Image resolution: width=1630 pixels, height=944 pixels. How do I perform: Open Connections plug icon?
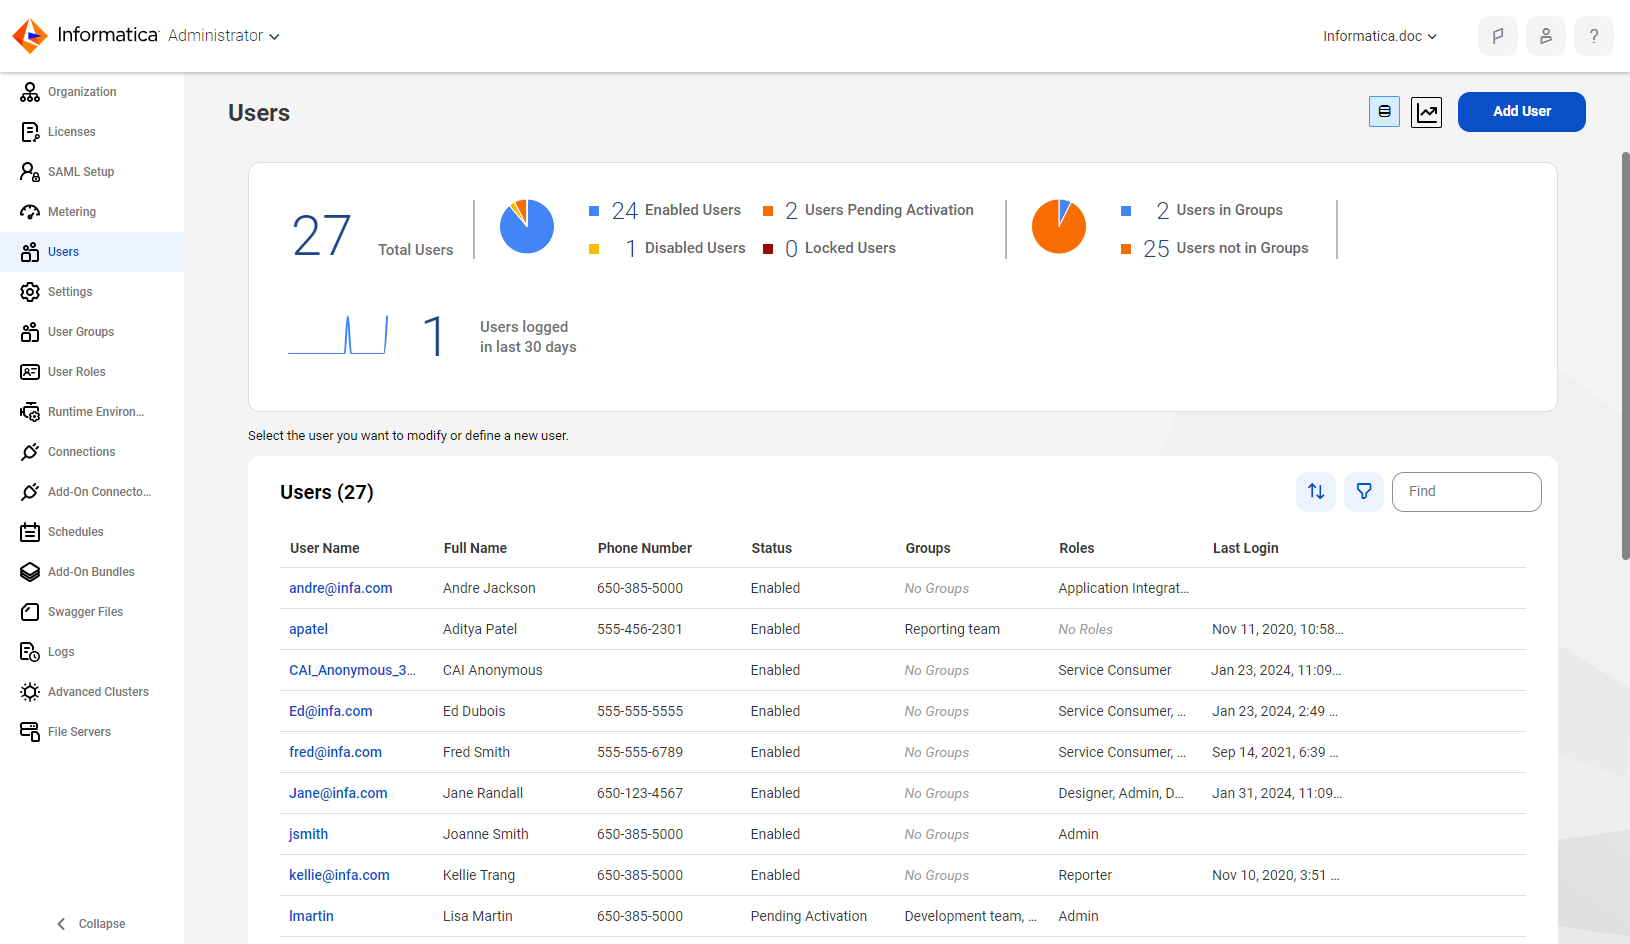[x=30, y=452]
